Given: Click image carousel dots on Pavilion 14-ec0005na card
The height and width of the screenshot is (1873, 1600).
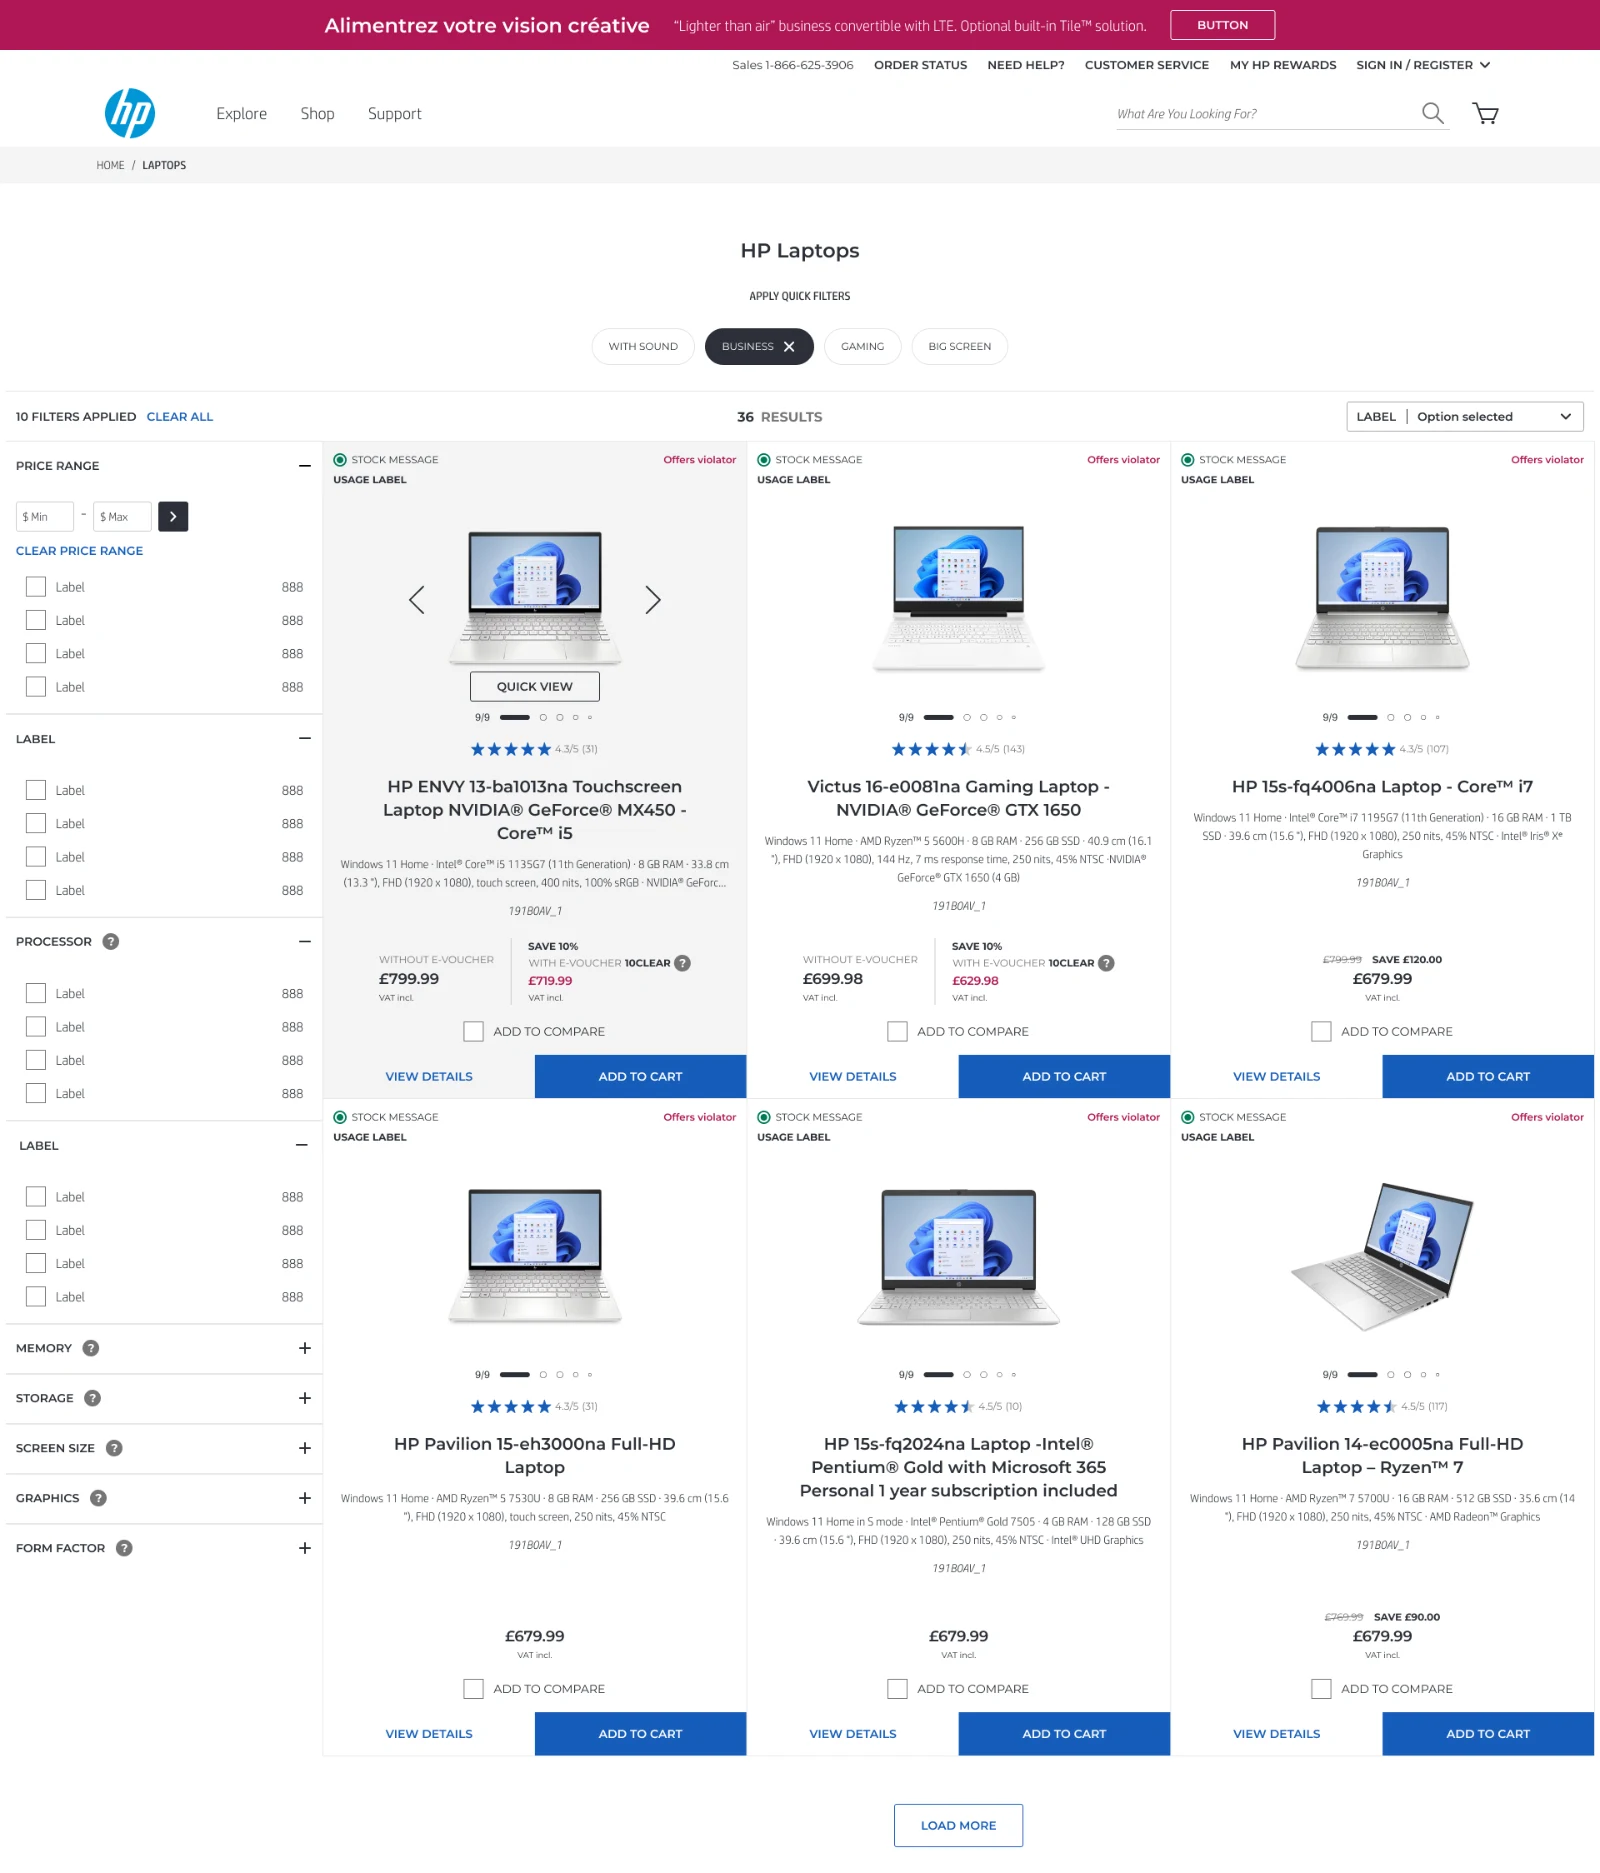Looking at the screenshot, I should point(1394,1375).
